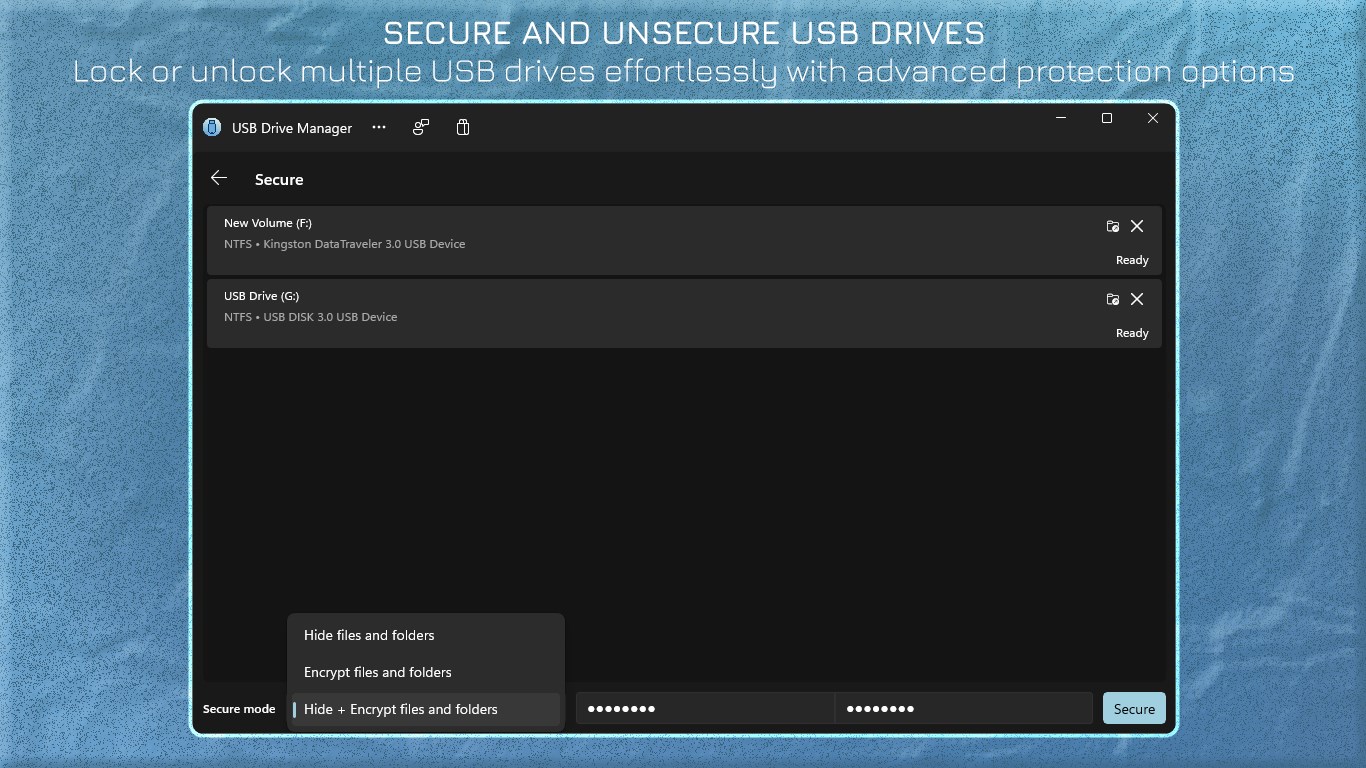Viewport: 1366px width, 768px height.
Task: Remove USB Drive (G:) from the list
Action: click(x=1137, y=299)
